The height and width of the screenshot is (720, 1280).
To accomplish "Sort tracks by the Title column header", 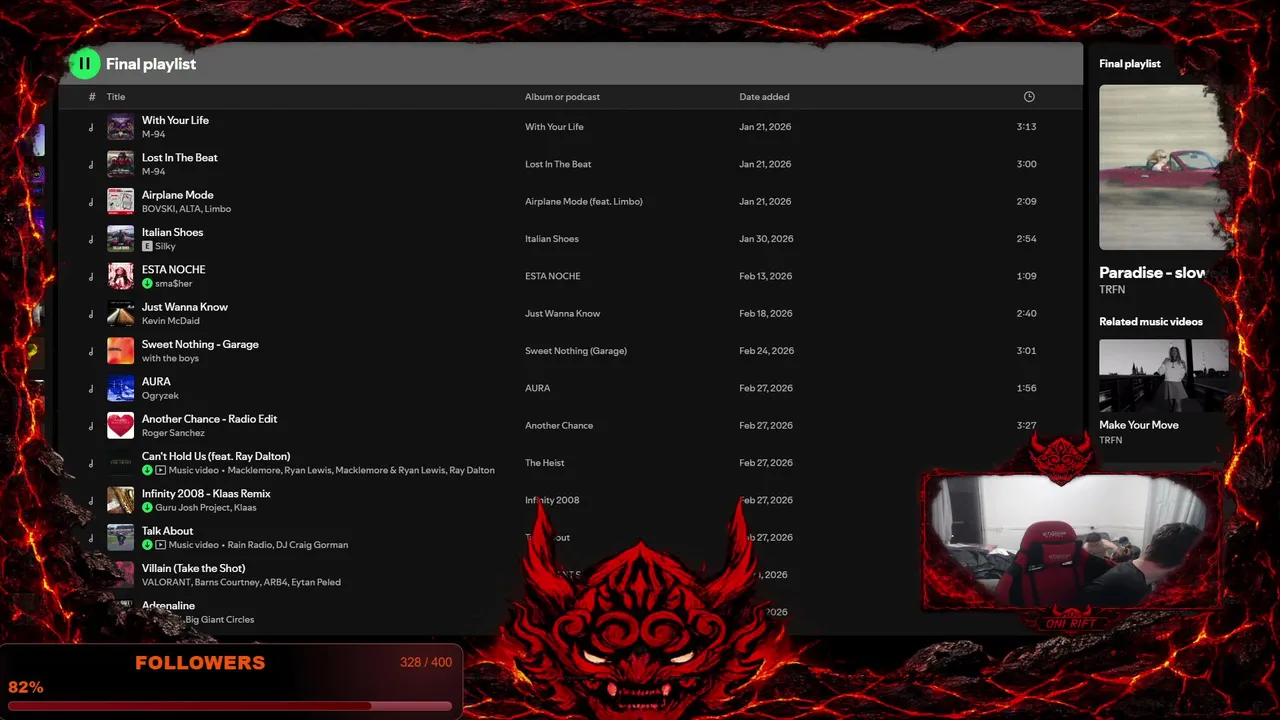I will coord(116,97).
